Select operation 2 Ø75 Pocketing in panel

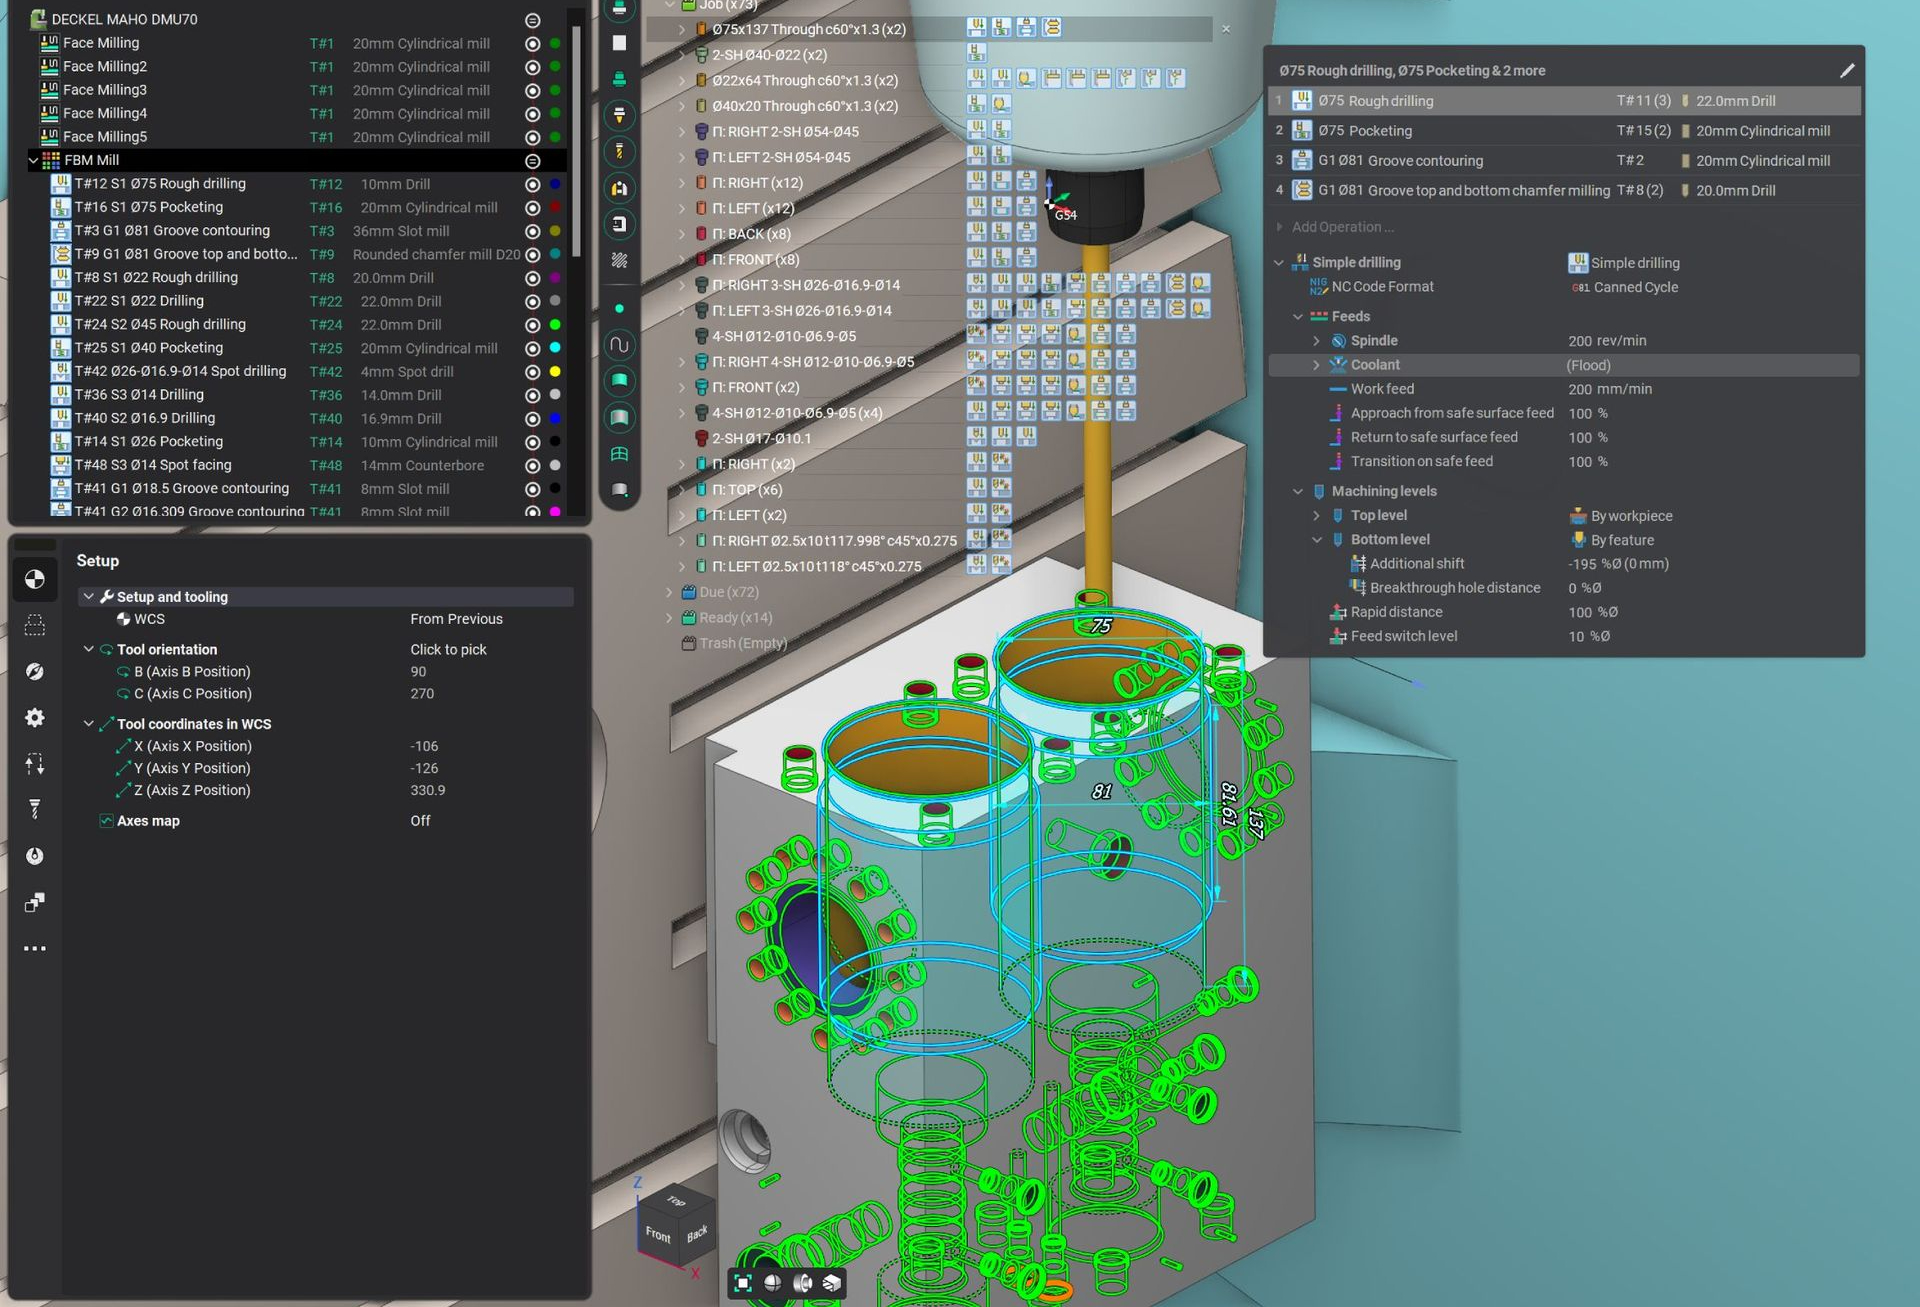(1564, 131)
